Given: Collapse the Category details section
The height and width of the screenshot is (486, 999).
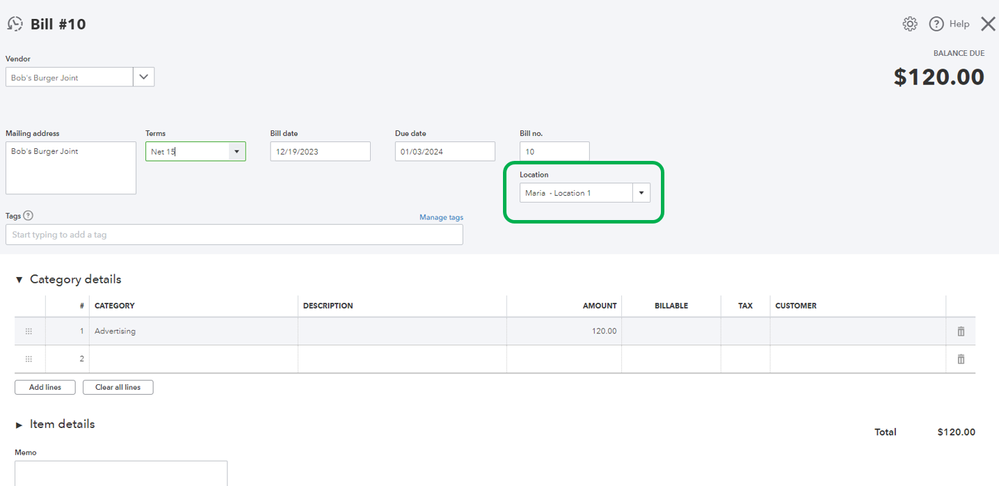Looking at the screenshot, I should (x=19, y=280).
